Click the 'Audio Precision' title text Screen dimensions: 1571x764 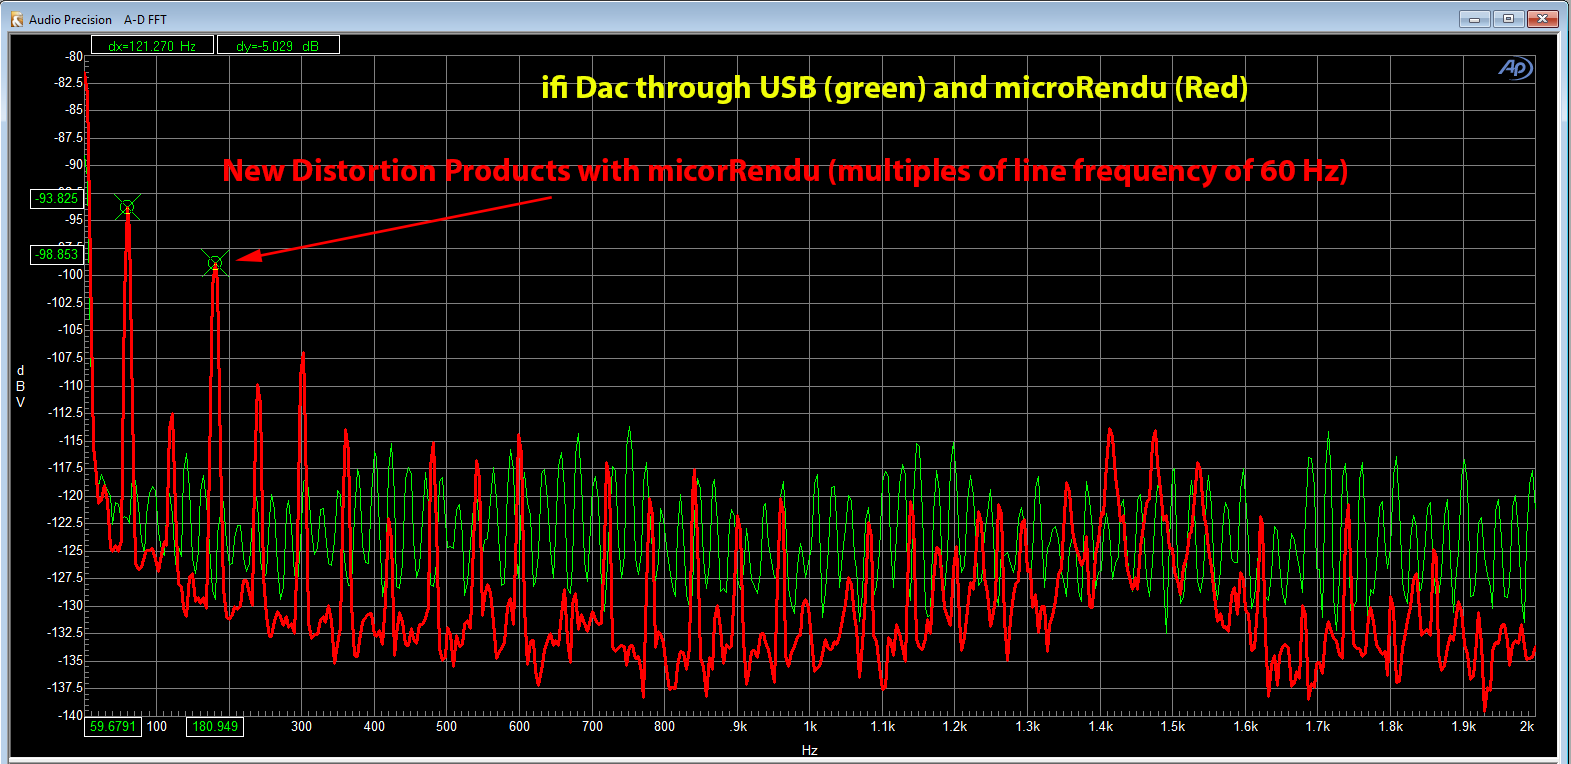[x=70, y=19]
